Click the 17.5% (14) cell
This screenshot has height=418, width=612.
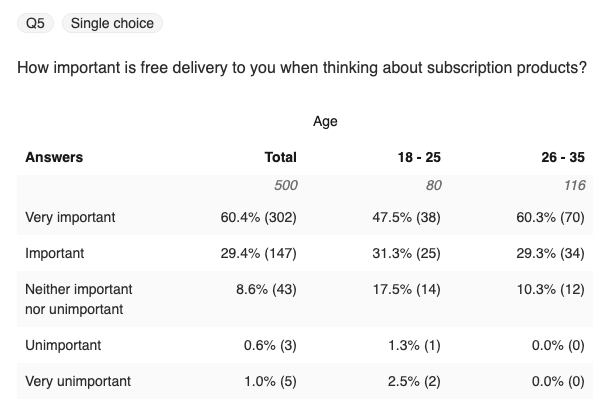tap(406, 289)
